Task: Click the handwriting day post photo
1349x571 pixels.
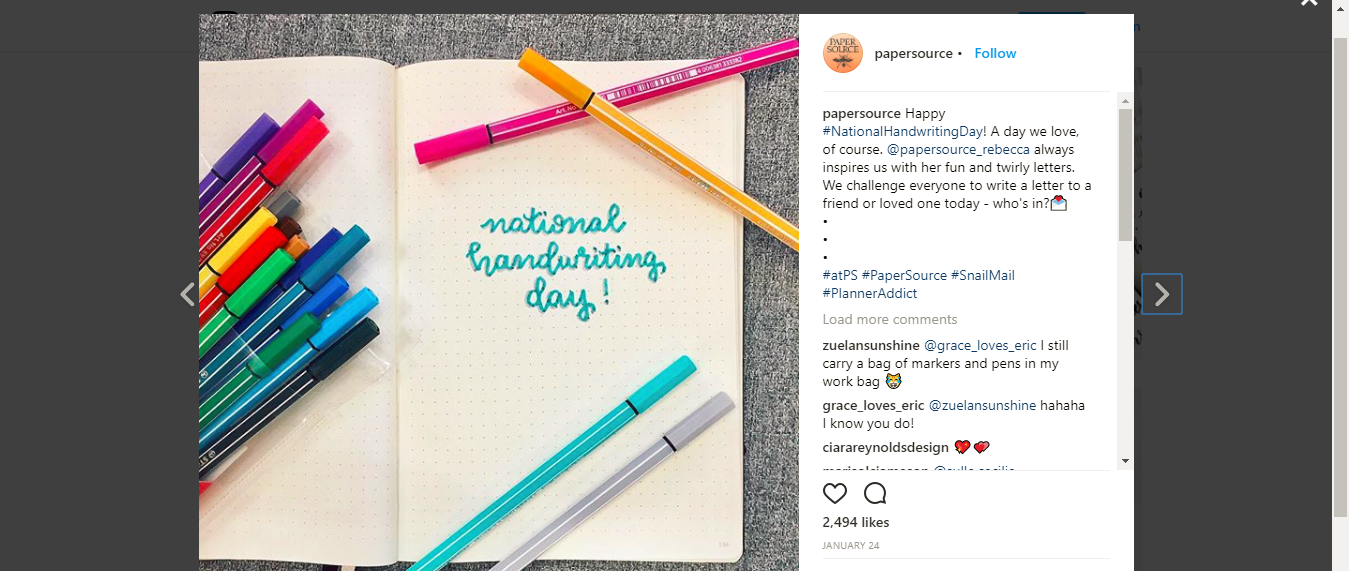Action: (498, 290)
